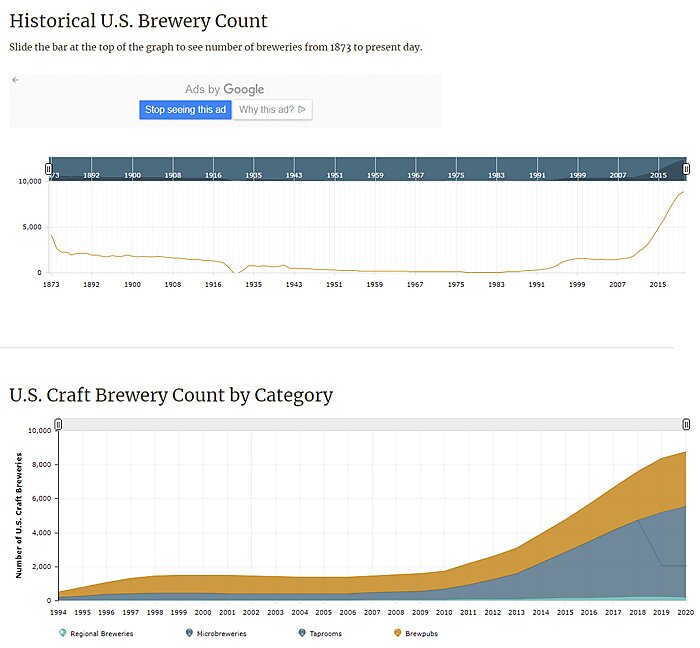The image size is (700, 648).
Task: Click the Stop seeing this ad button
Action: tap(186, 110)
